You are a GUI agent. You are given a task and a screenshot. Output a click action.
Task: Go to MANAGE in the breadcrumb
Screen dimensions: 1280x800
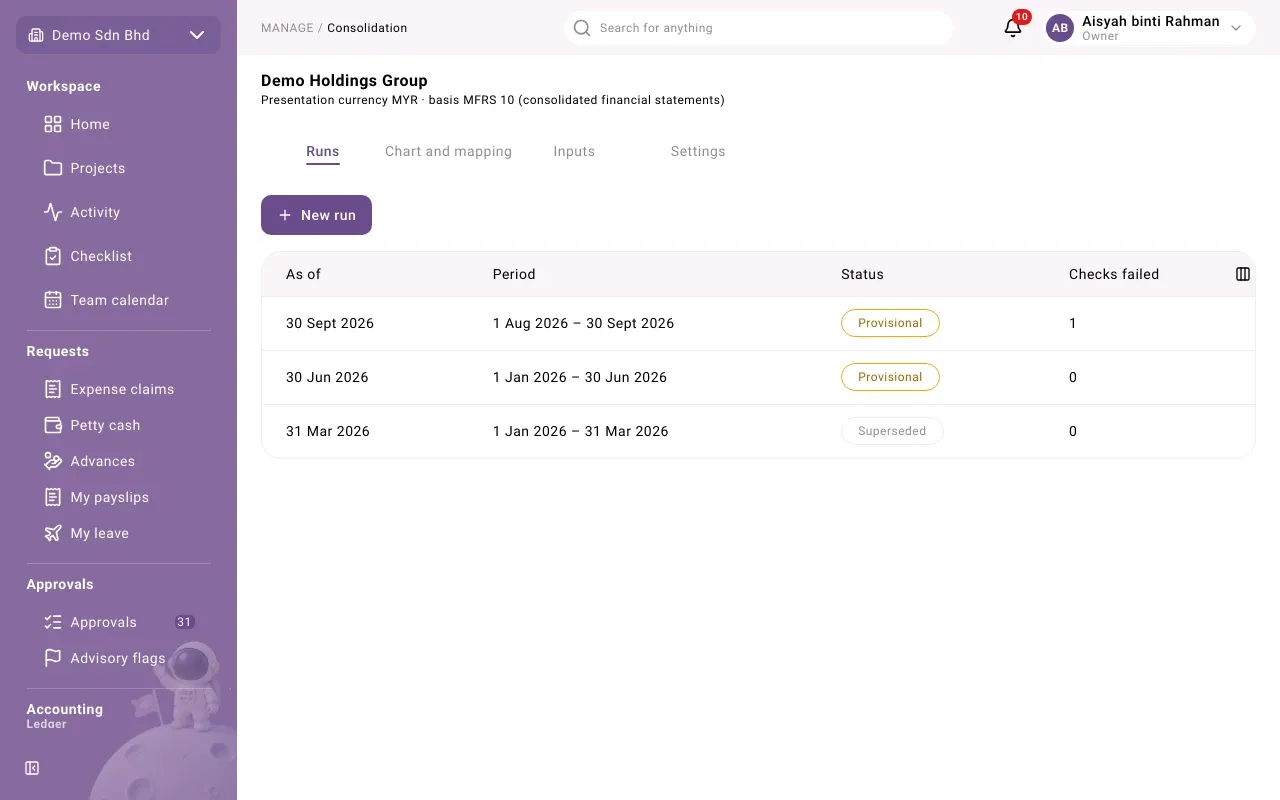[287, 28]
